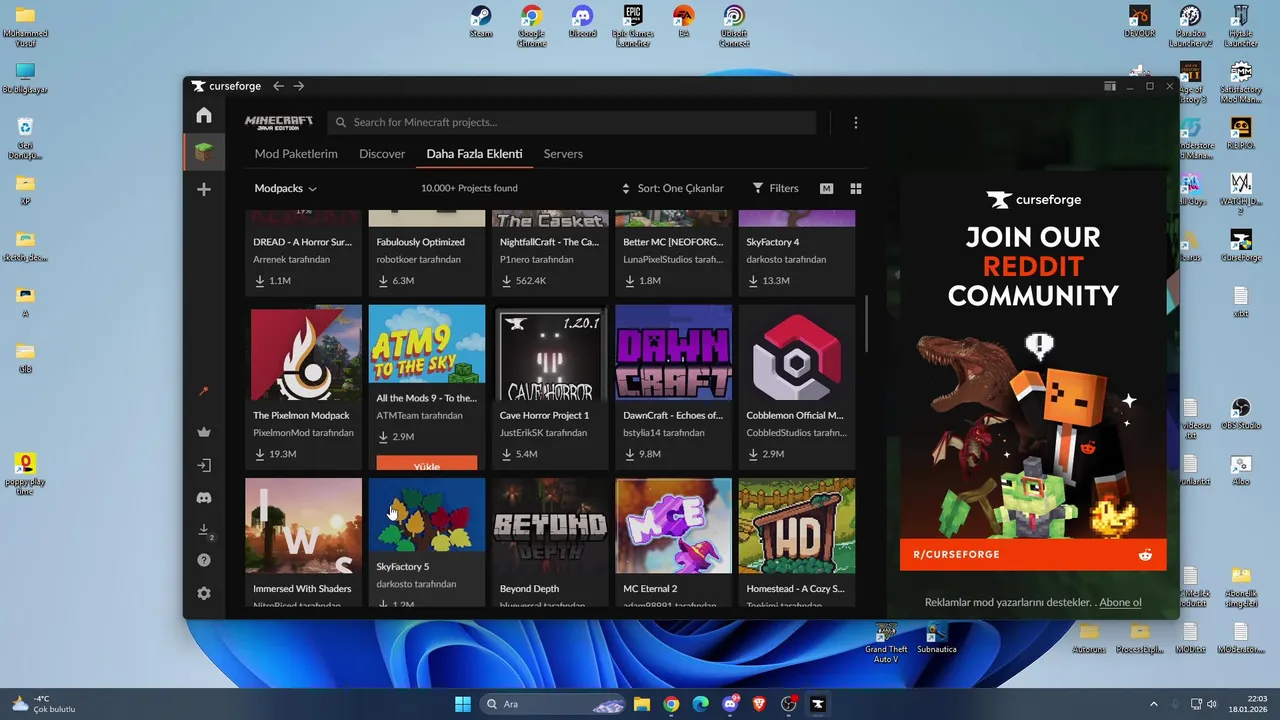This screenshot has height=720, width=1280.
Task: Click the plus icon to add game
Action: click(x=204, y=189)
